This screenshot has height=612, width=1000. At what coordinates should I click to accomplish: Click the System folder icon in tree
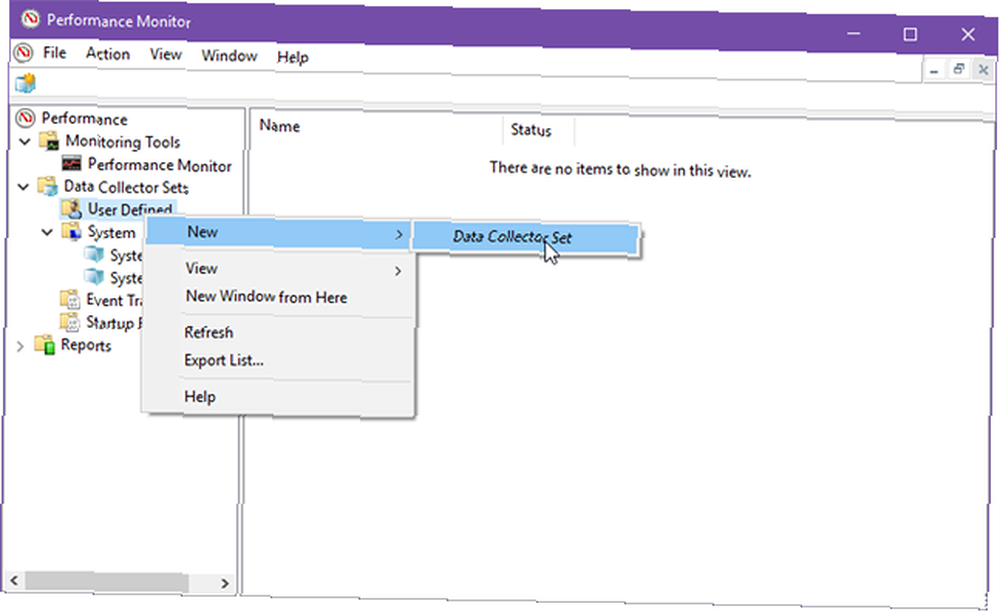click(x=71, y=231)
